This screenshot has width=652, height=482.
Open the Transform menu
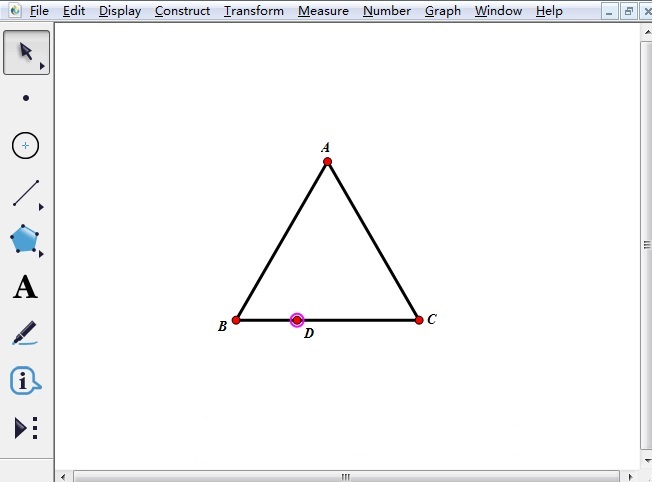(x=254, y=11)
